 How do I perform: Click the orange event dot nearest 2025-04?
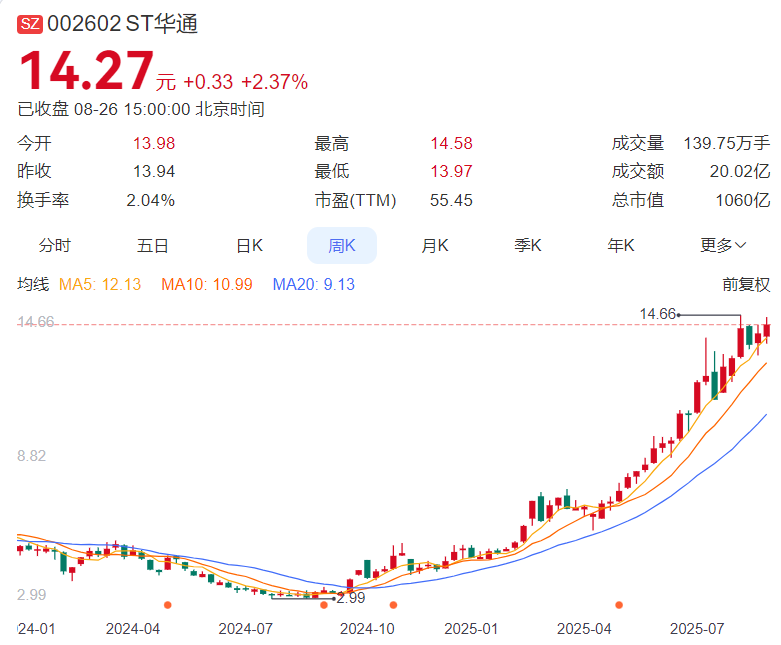tap(619, 605)
